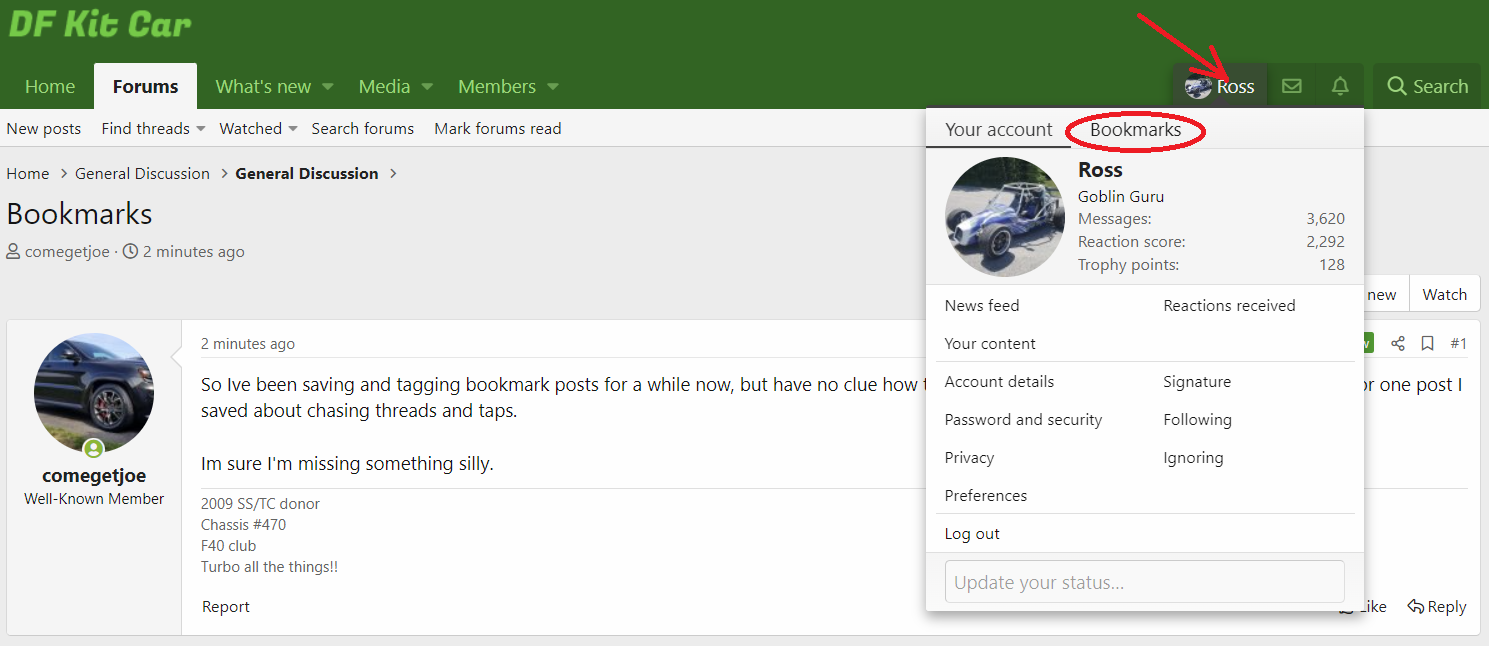Click the post's 2 minutes ago timestamp
Image resolution: width=1489 pixels, height=646 pixels.
tap(248, 344)
